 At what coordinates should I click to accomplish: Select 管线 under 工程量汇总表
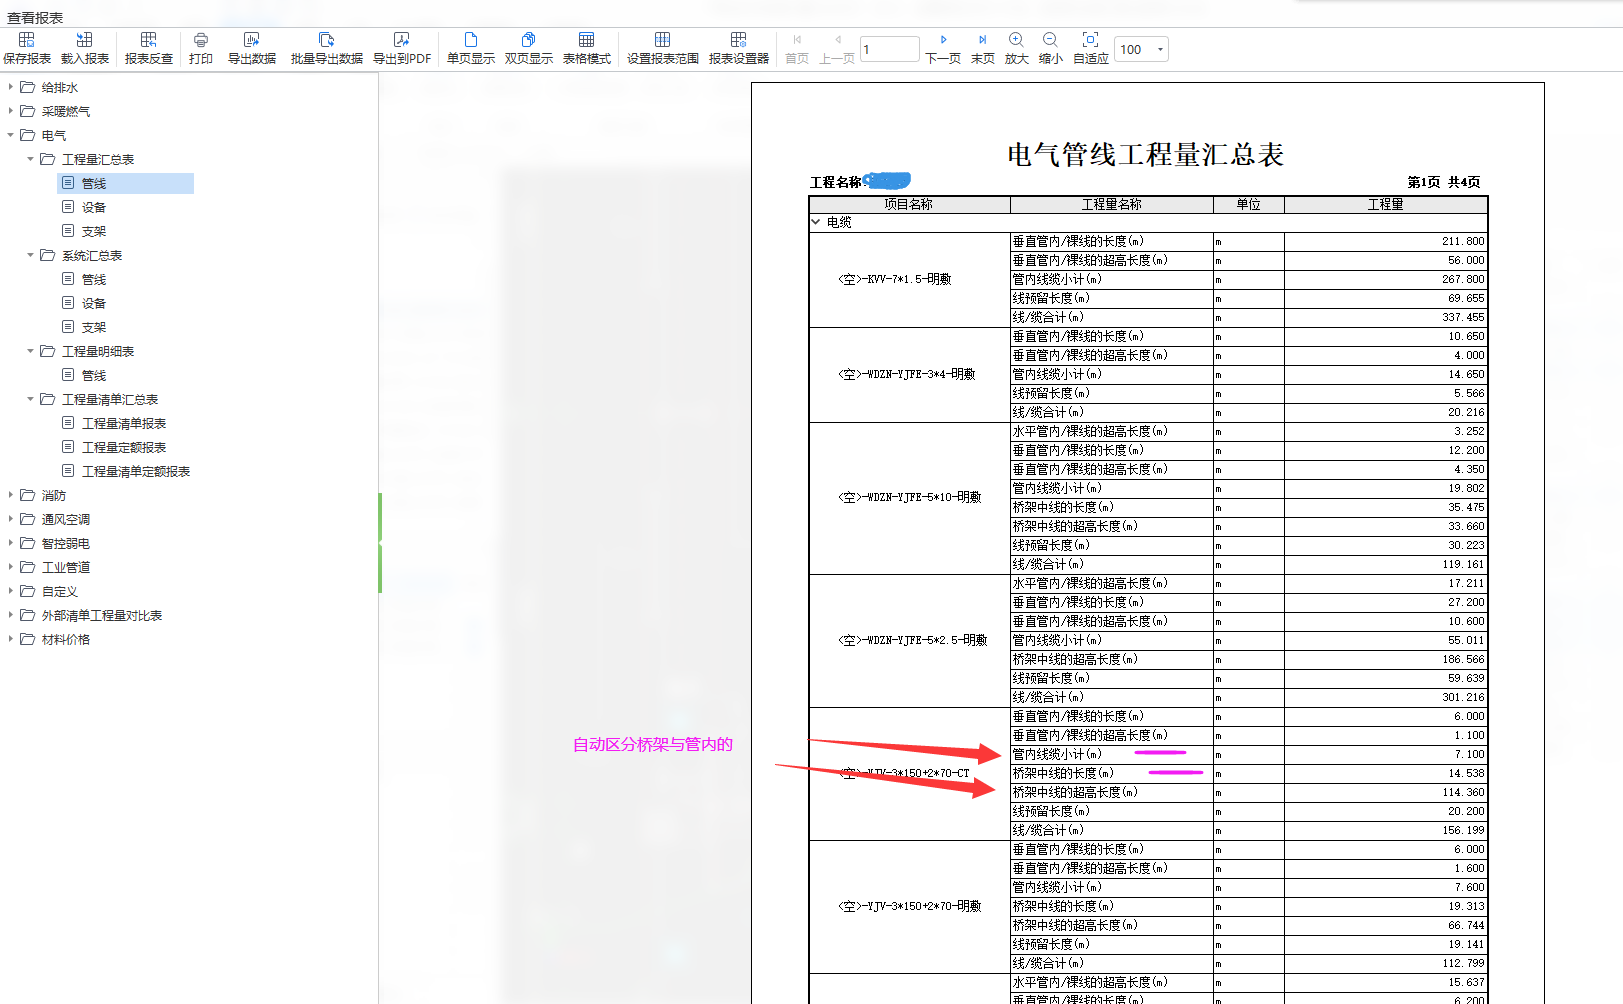tap(126, 183)
